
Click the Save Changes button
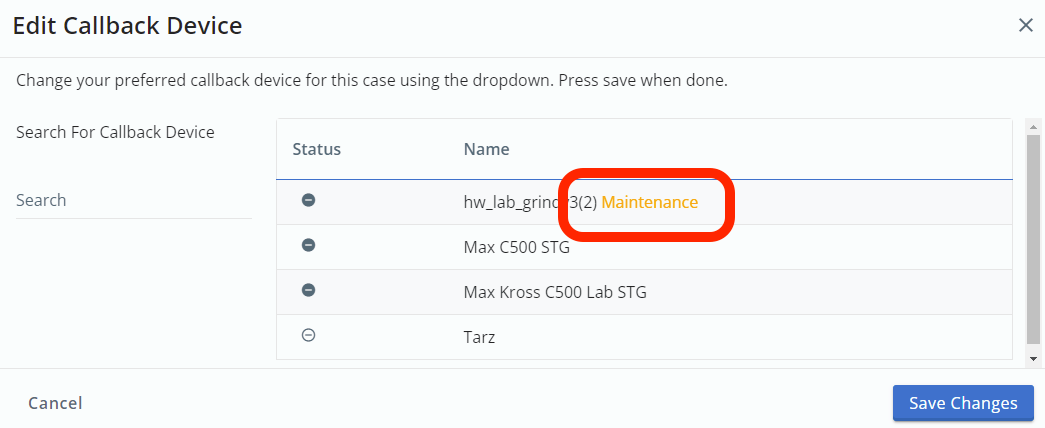click(963, 403)
